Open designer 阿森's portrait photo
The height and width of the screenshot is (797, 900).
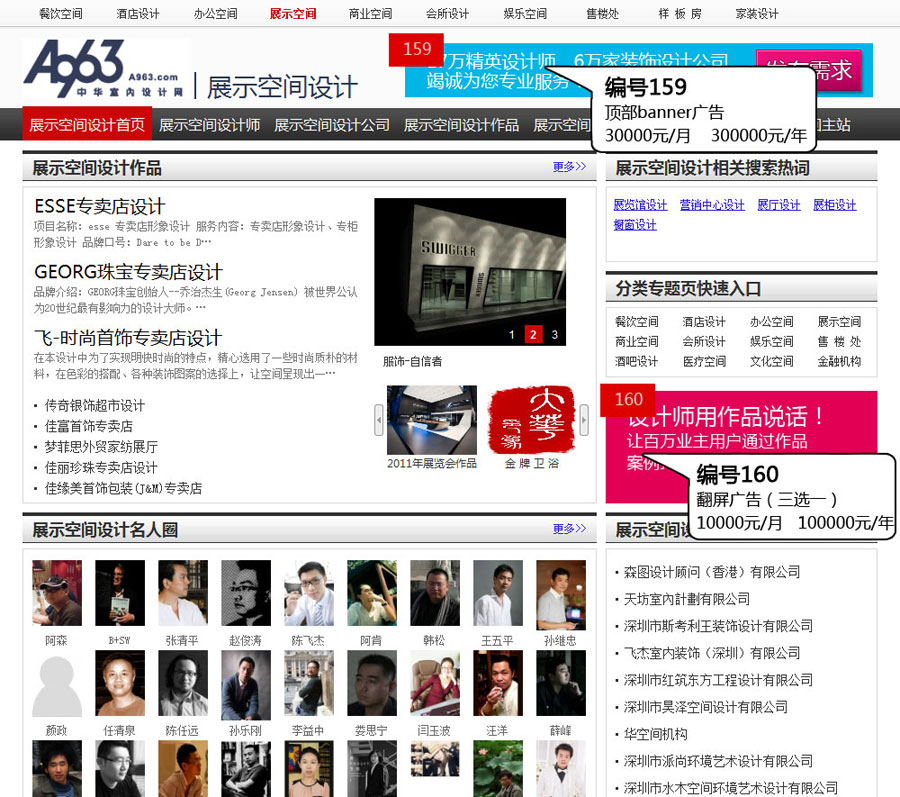(x=57, y=593)
